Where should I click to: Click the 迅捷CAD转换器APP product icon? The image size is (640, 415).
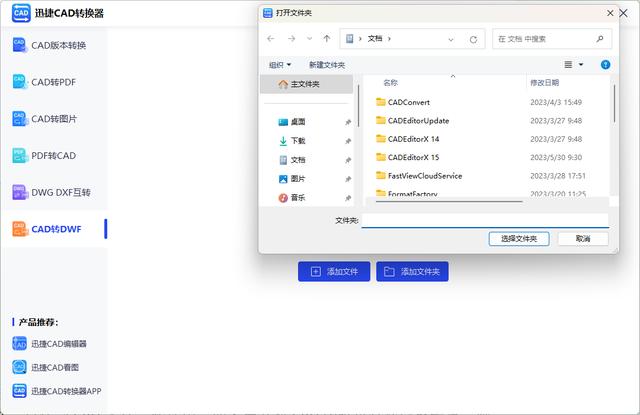click(x=19, y=391)
